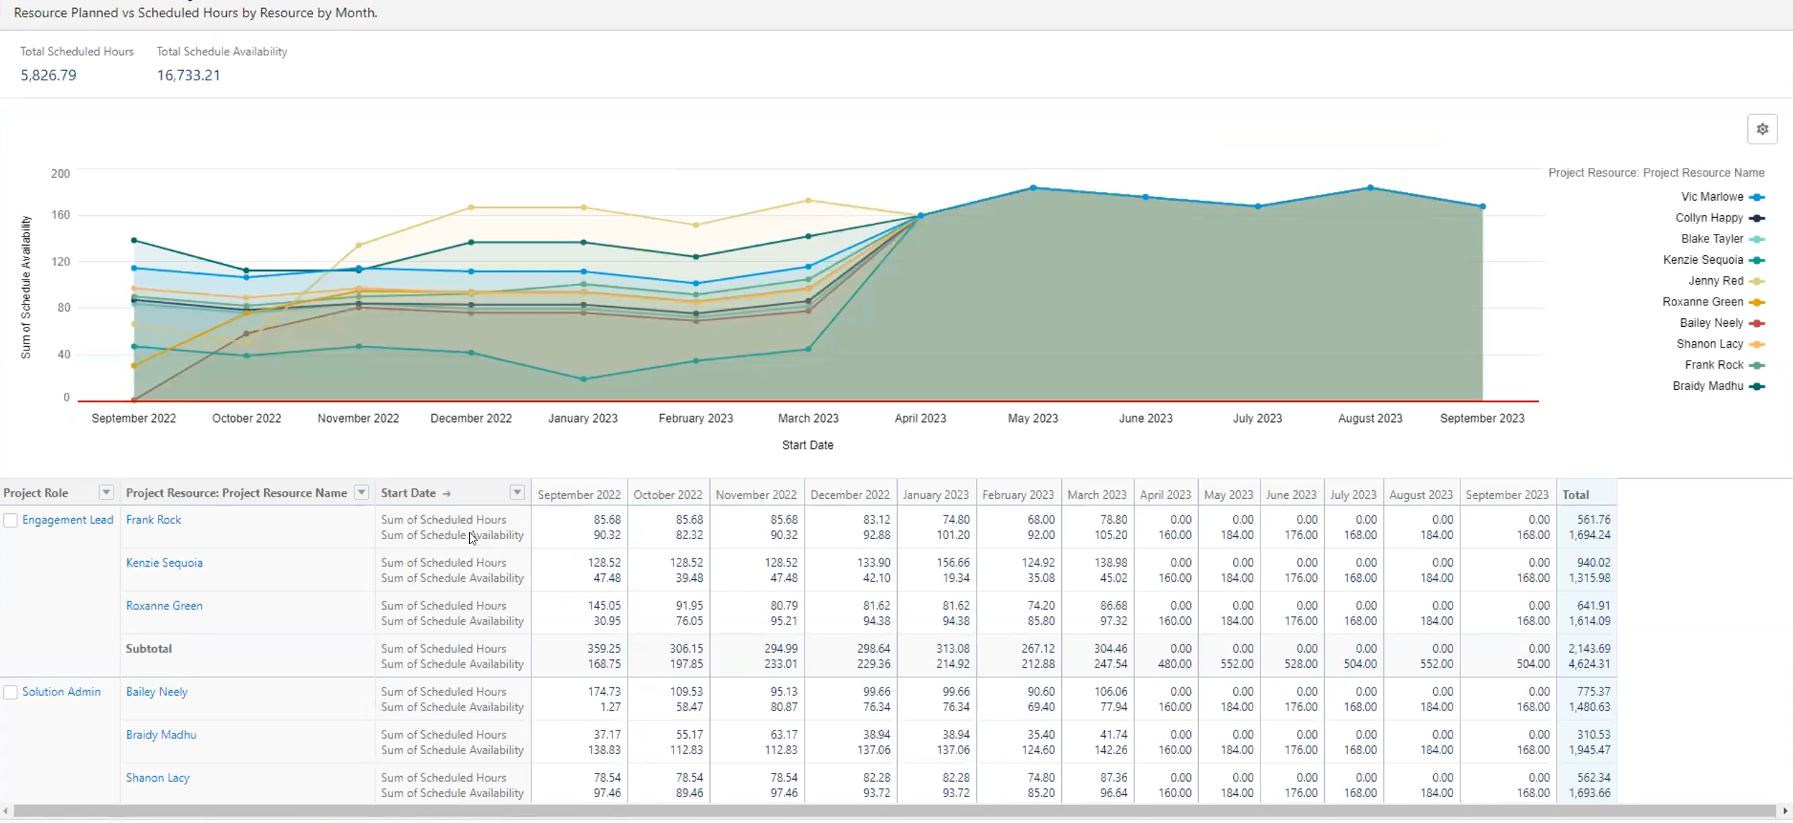Image resolution: width=1793 pixels, height=823 pixels.
Task: Click the December 2022 column header
Action: (x=850, y=495)
